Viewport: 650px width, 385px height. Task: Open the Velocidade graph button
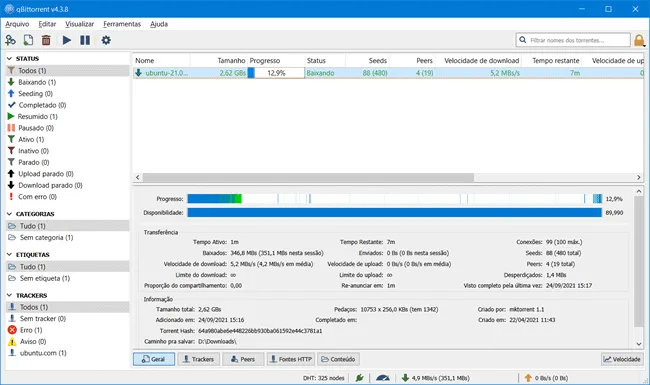pos(622,359)
